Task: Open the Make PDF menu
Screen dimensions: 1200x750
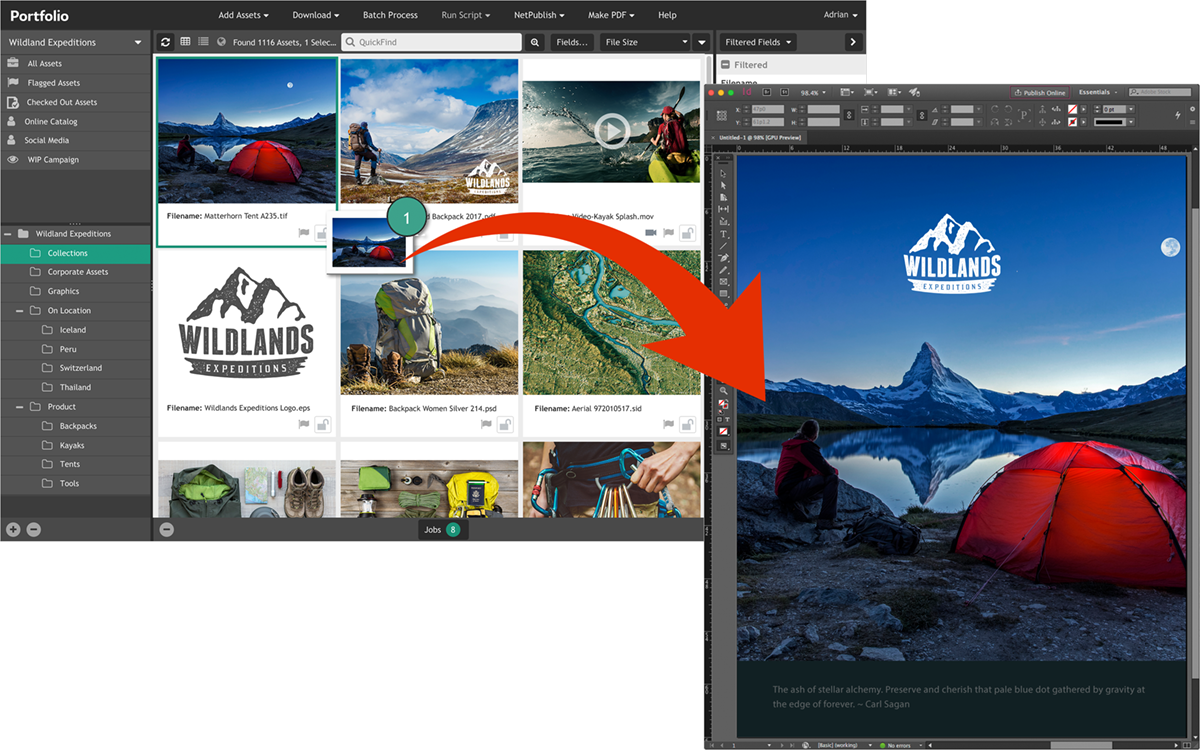Action: (x=611, y=15)
